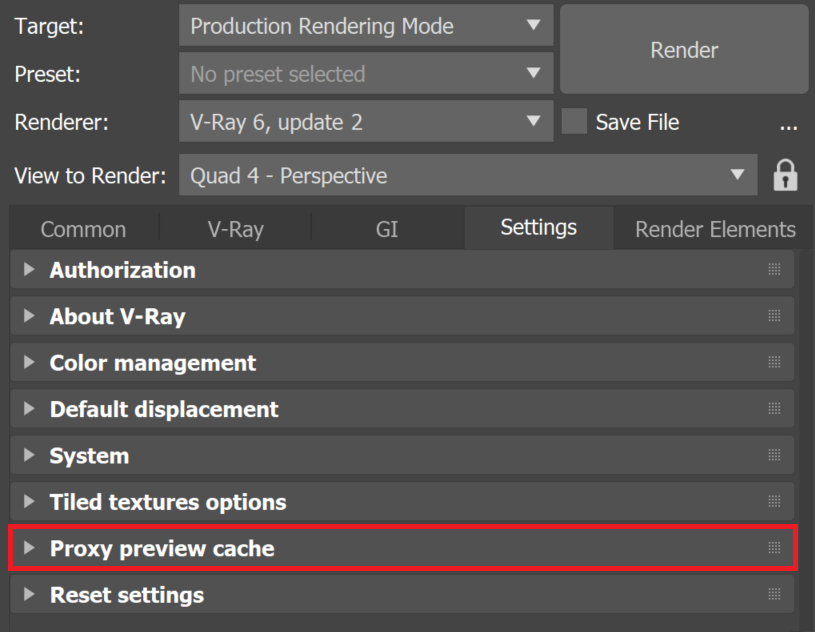
Task: Switch to the Common tab
Action: tap(83, 229)
